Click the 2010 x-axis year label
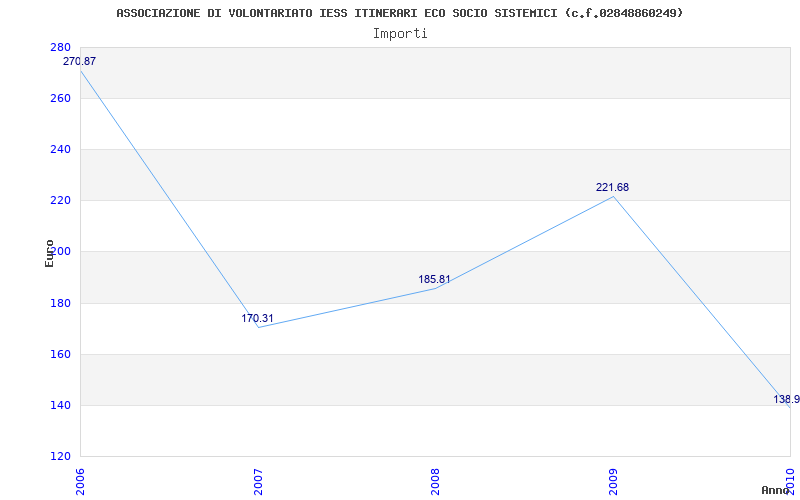Viewport: 800px width, 500px height. coord(790,482)
